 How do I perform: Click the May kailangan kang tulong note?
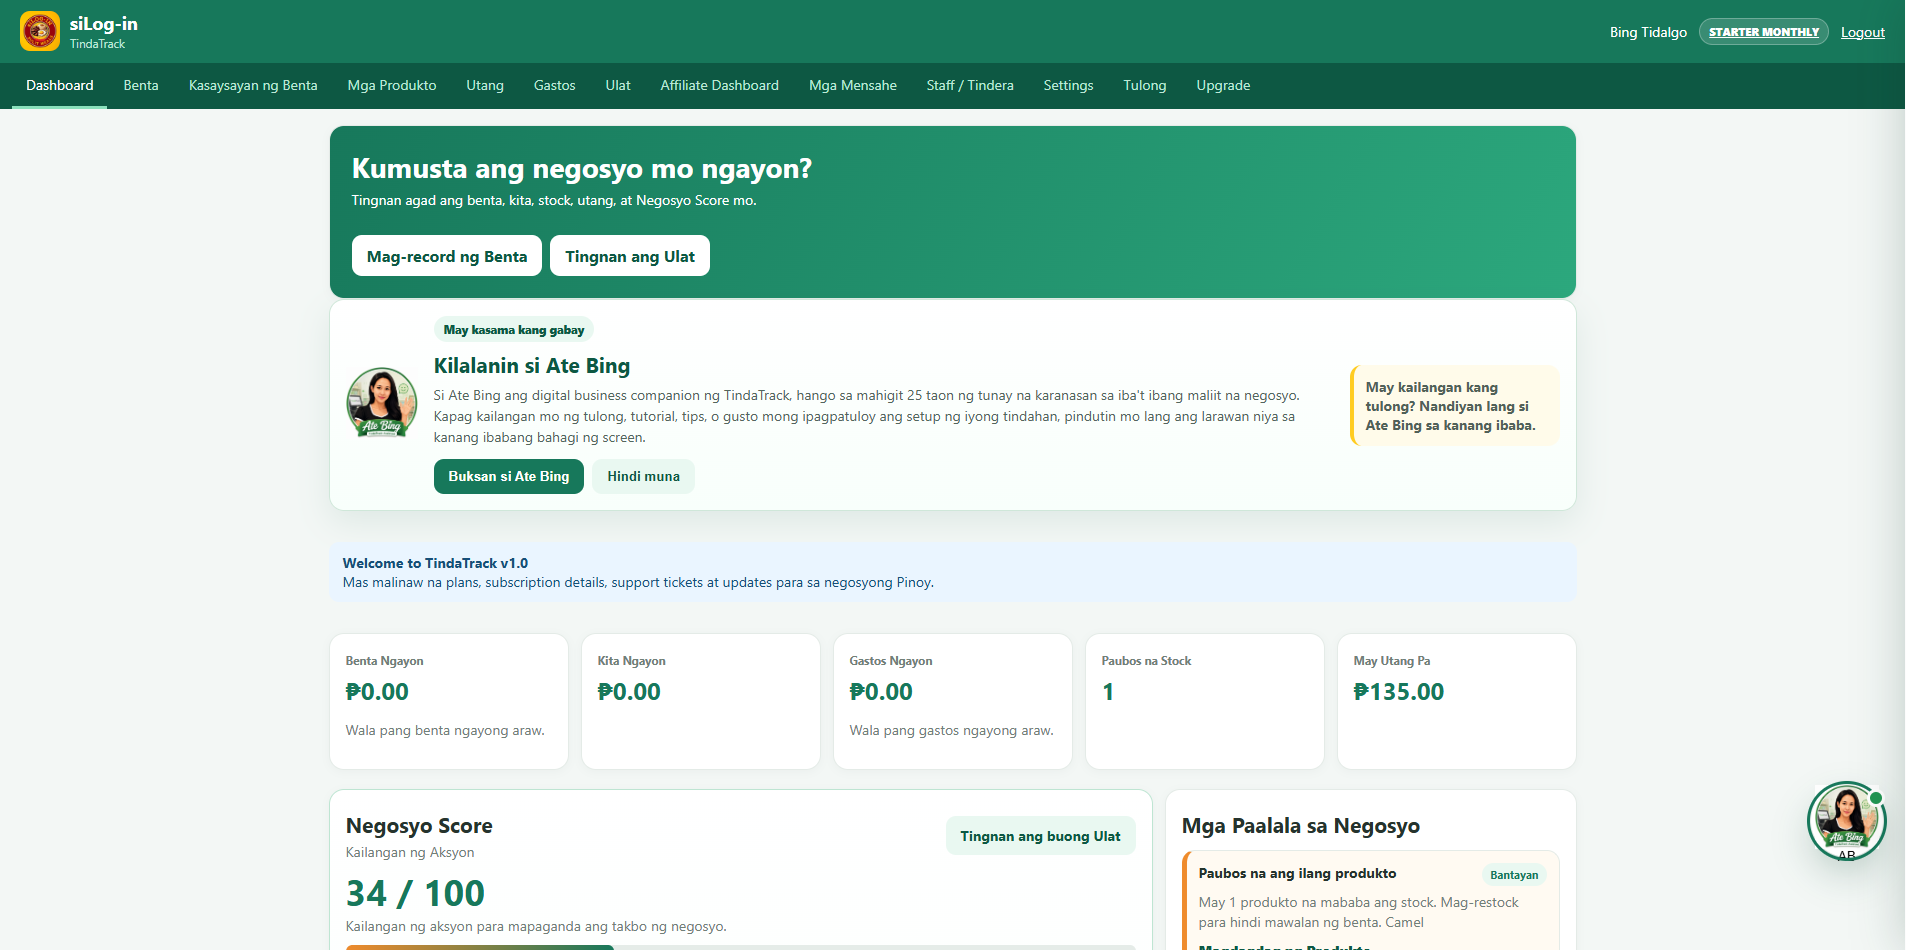(1455, 406)
